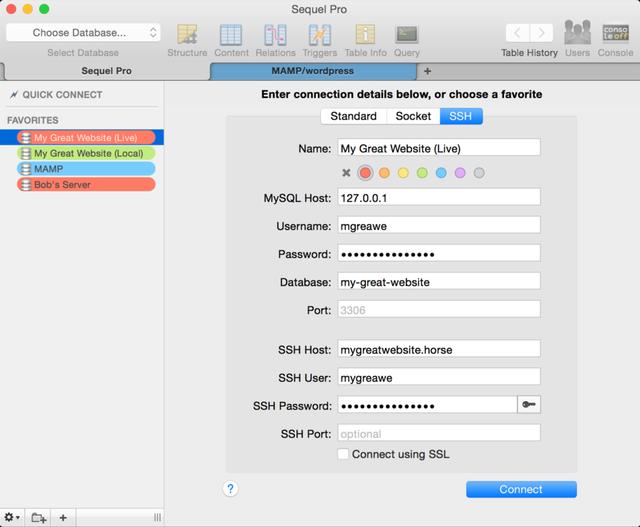Switch to the Socket connection tab
Screen dimensions: 640x527
(413, 116)
